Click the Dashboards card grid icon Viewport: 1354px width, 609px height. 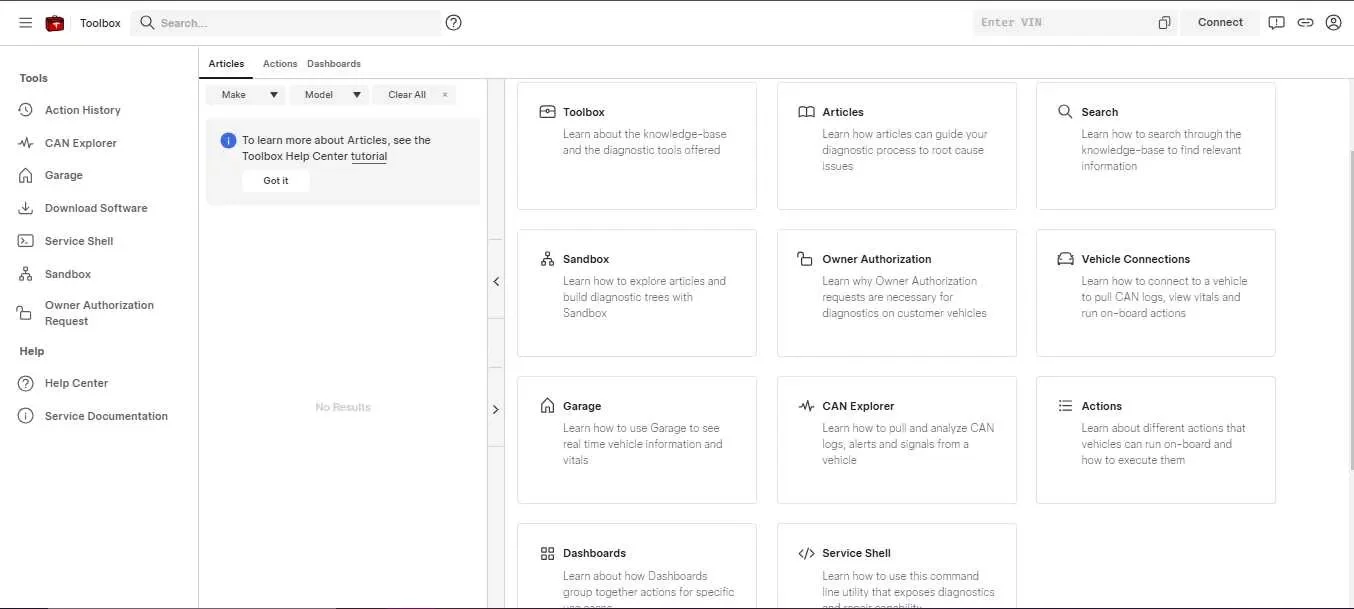pos(547,553)
